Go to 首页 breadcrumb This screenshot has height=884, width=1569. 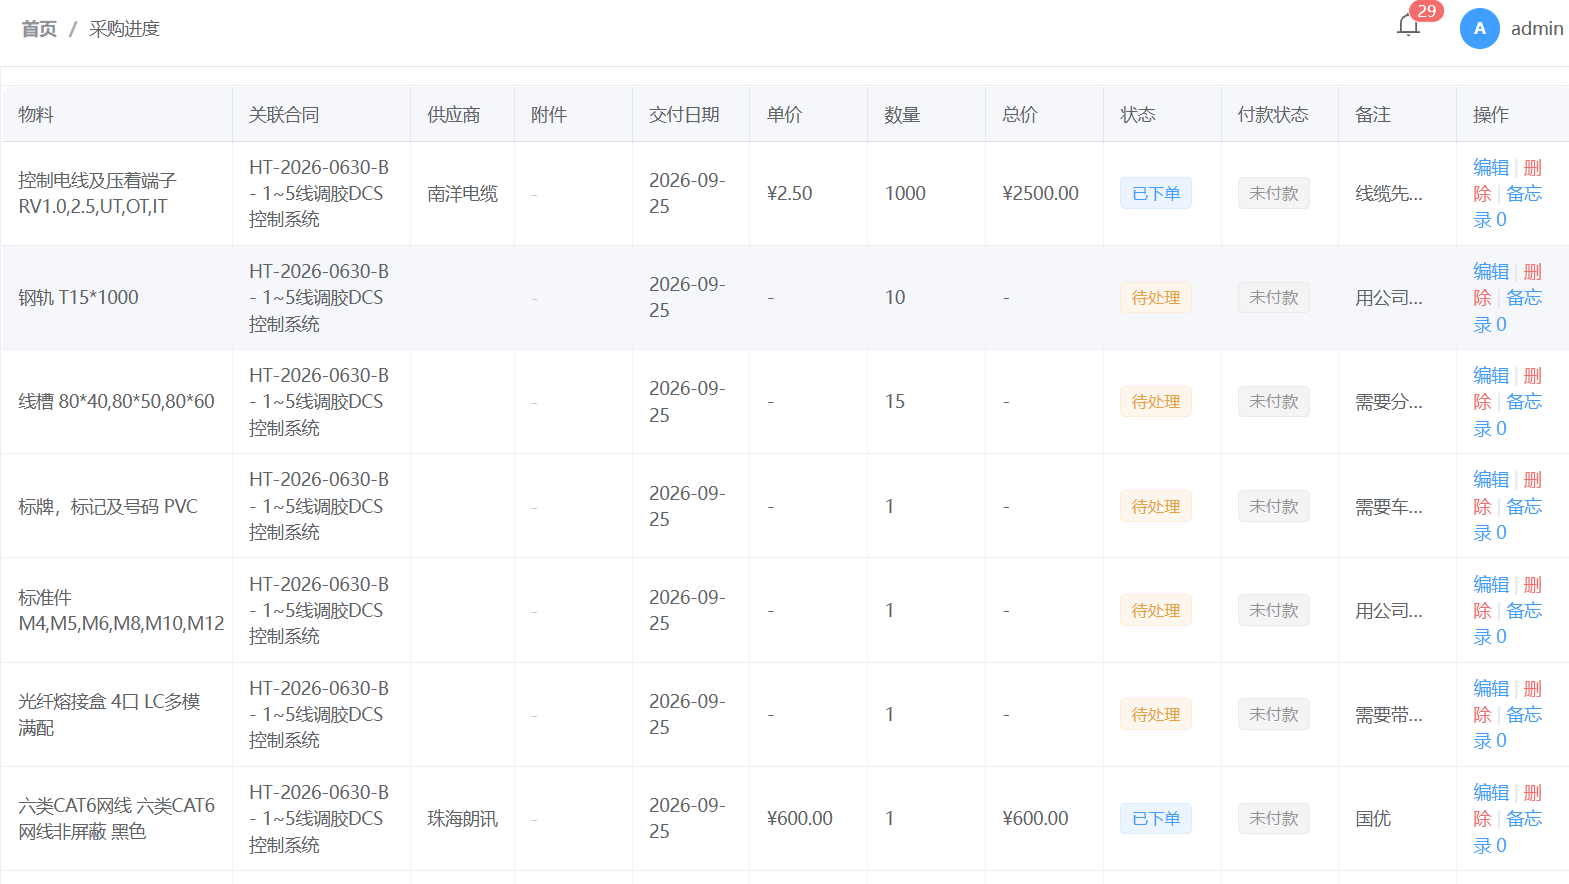pyautogui.click(x=39, y=29)
